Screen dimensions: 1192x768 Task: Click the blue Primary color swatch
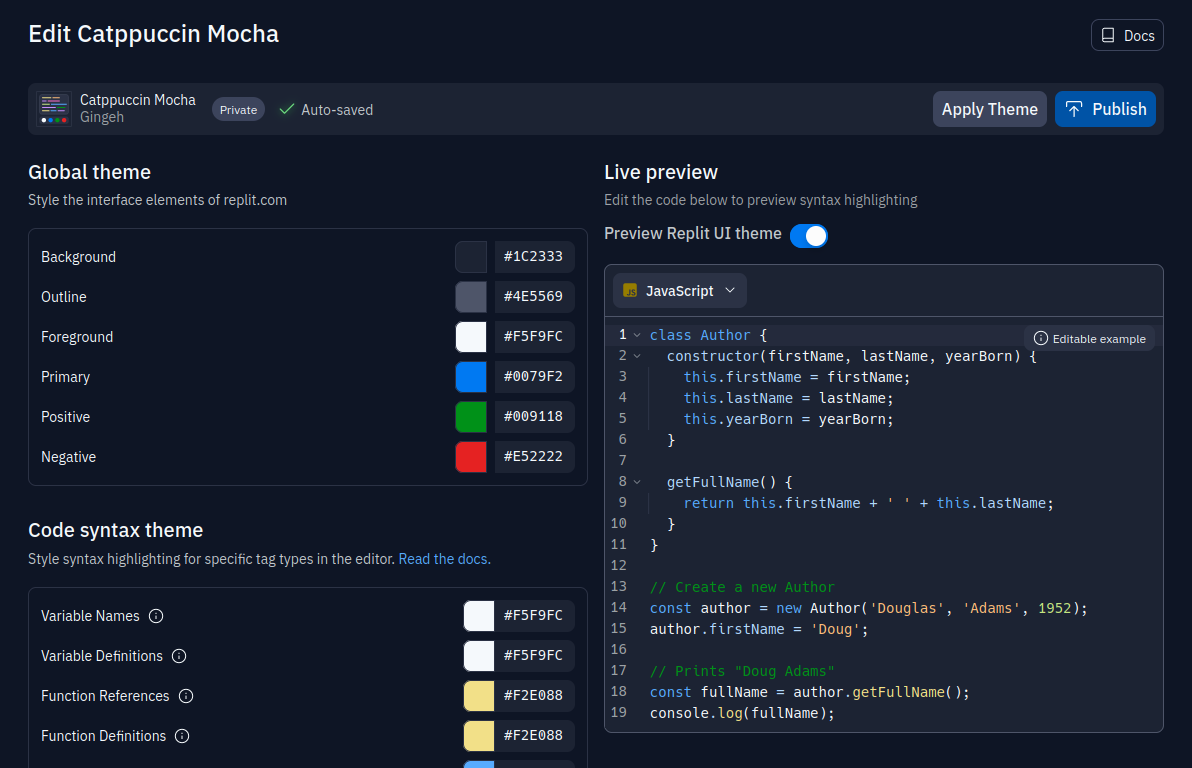pos(471,377)
